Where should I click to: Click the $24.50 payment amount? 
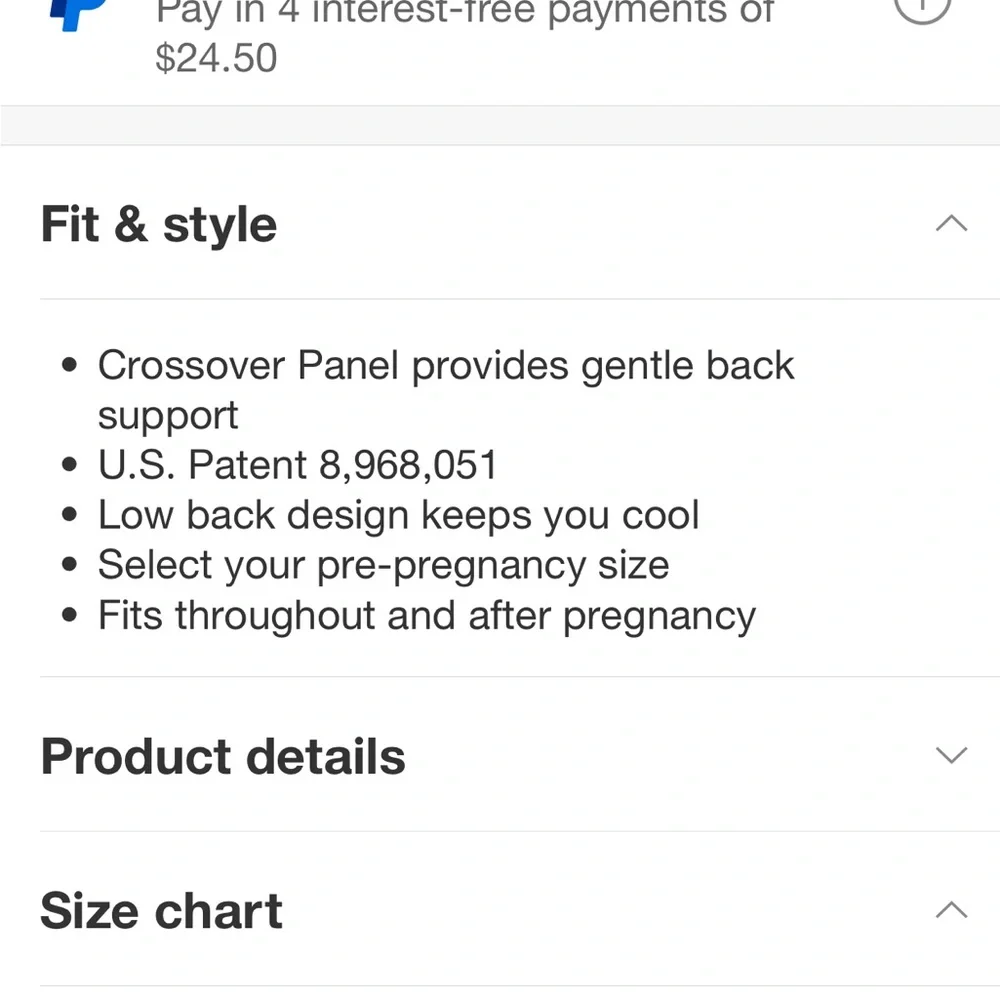(216, 58)
